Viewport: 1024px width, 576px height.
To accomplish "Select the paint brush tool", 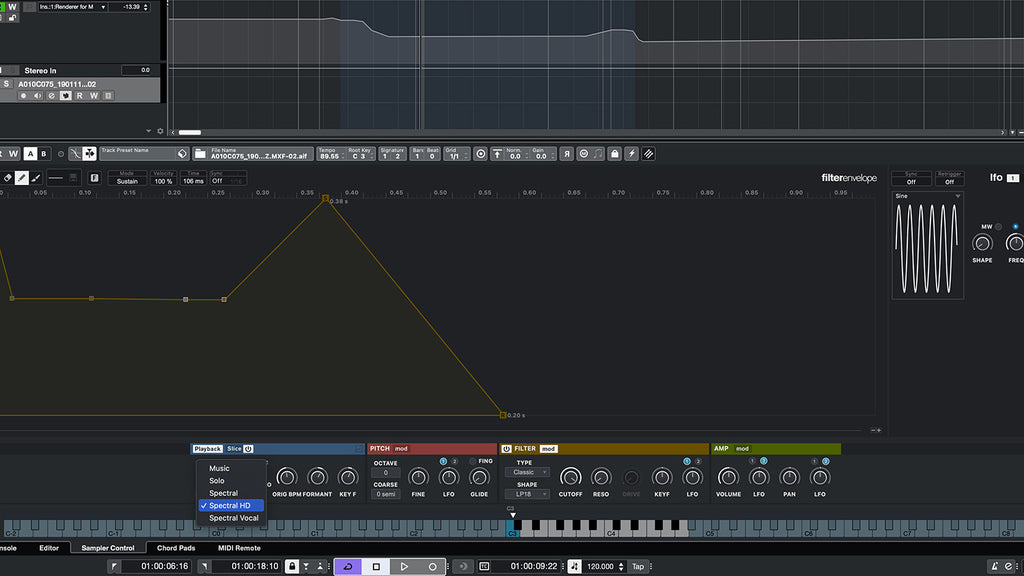I will pyautogui.click(x=36, y=178).
